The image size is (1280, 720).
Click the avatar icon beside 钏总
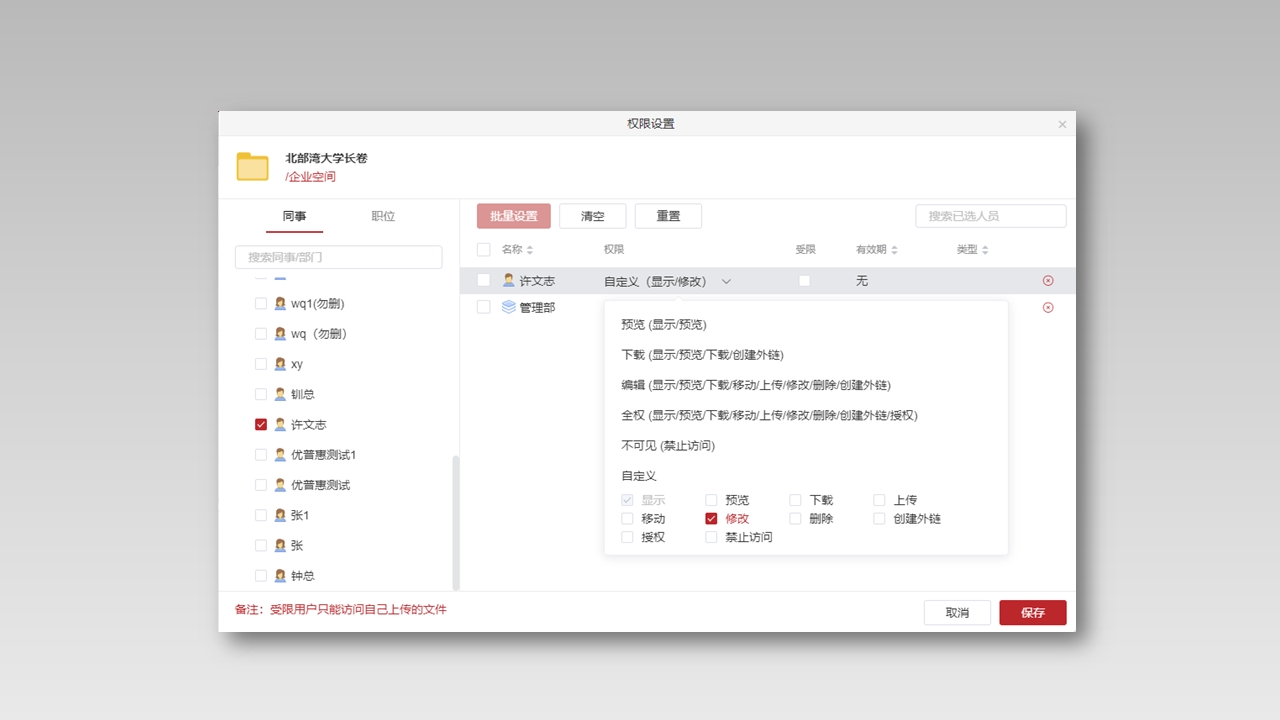click(x=279, y=394)
